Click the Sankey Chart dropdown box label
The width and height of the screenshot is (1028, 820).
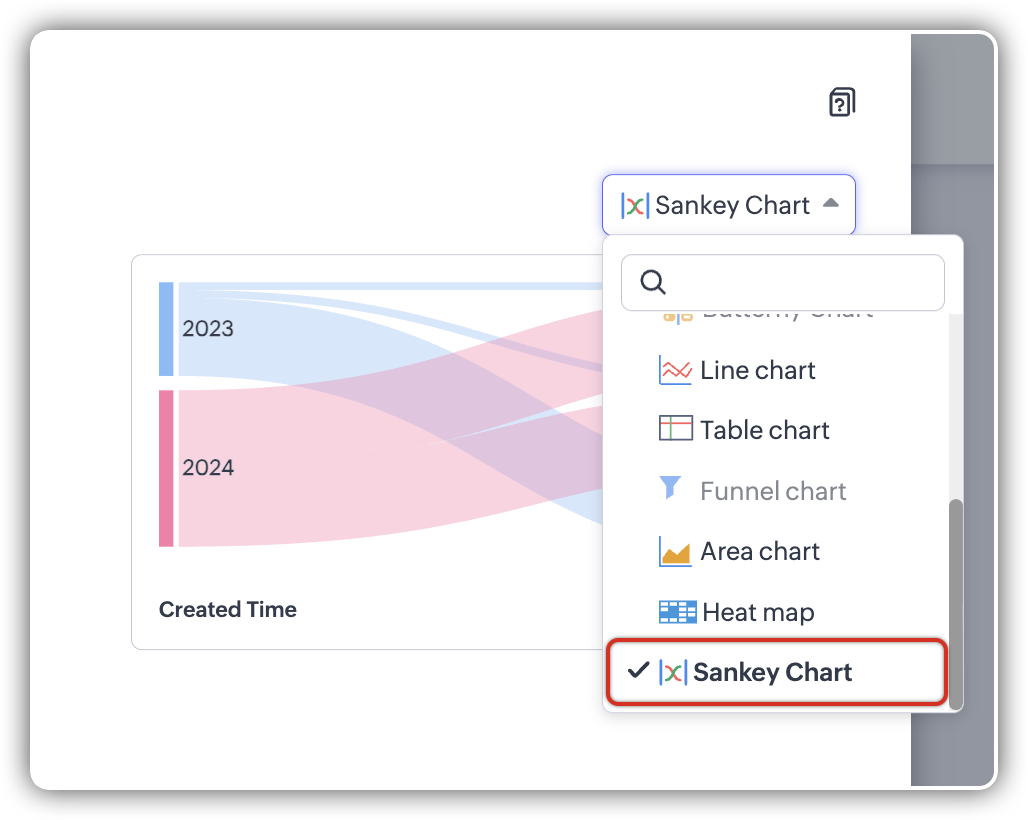[x=732, y=206]
